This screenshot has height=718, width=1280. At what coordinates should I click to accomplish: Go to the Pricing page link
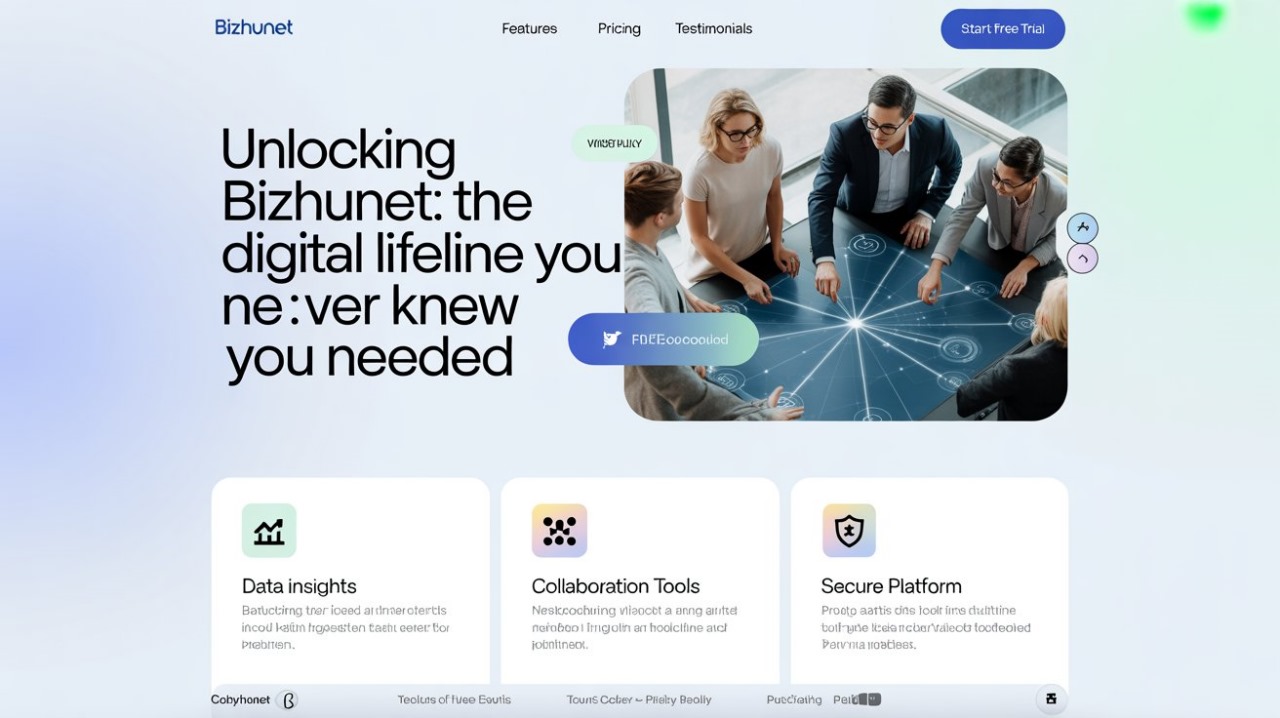pos(619,28)
